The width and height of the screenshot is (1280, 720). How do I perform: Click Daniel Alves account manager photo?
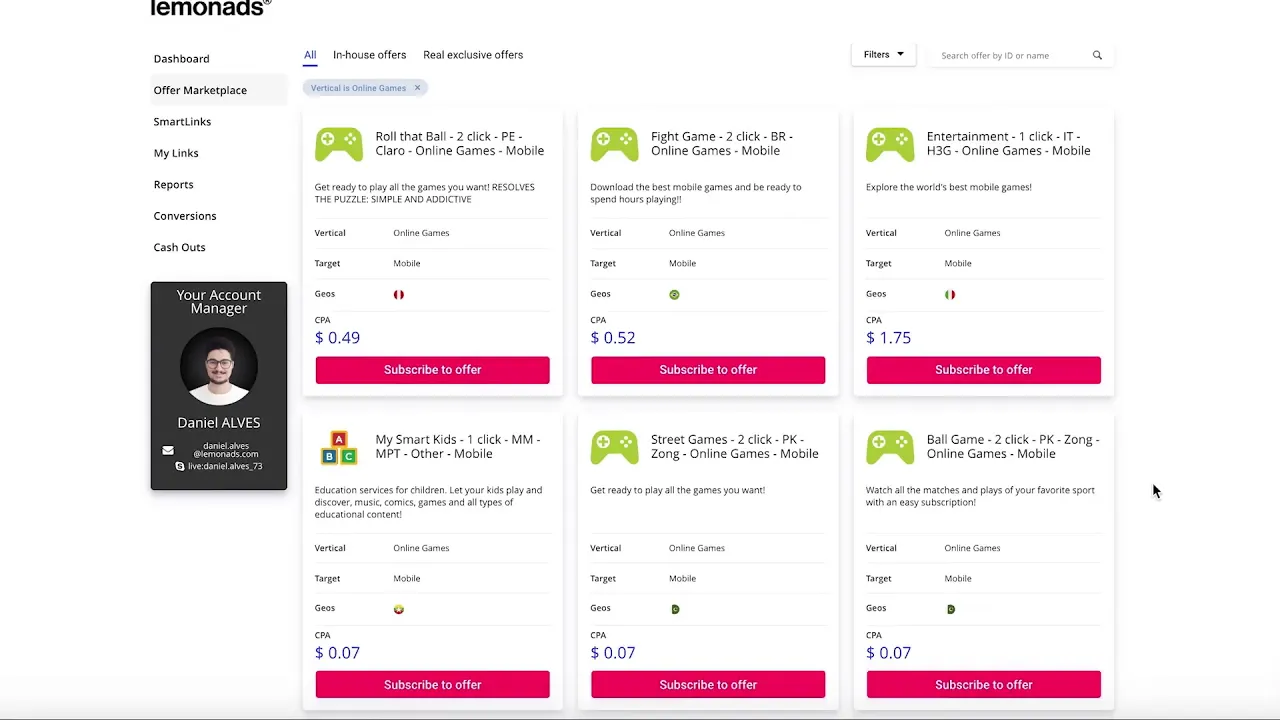(x=219, y=366)
